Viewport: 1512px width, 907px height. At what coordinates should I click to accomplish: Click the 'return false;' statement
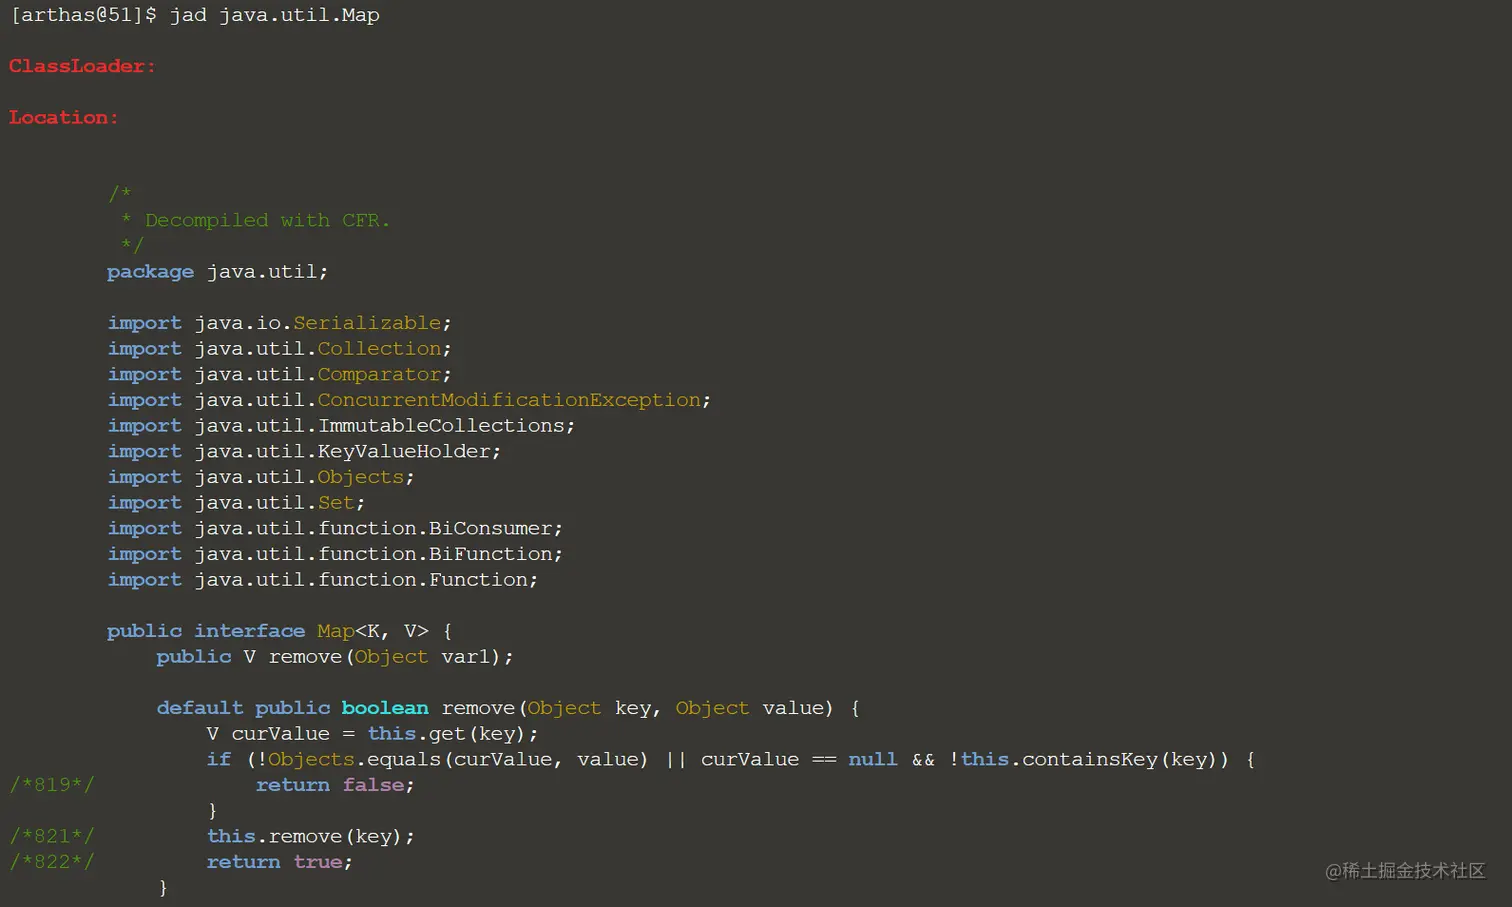coord(335,785)
